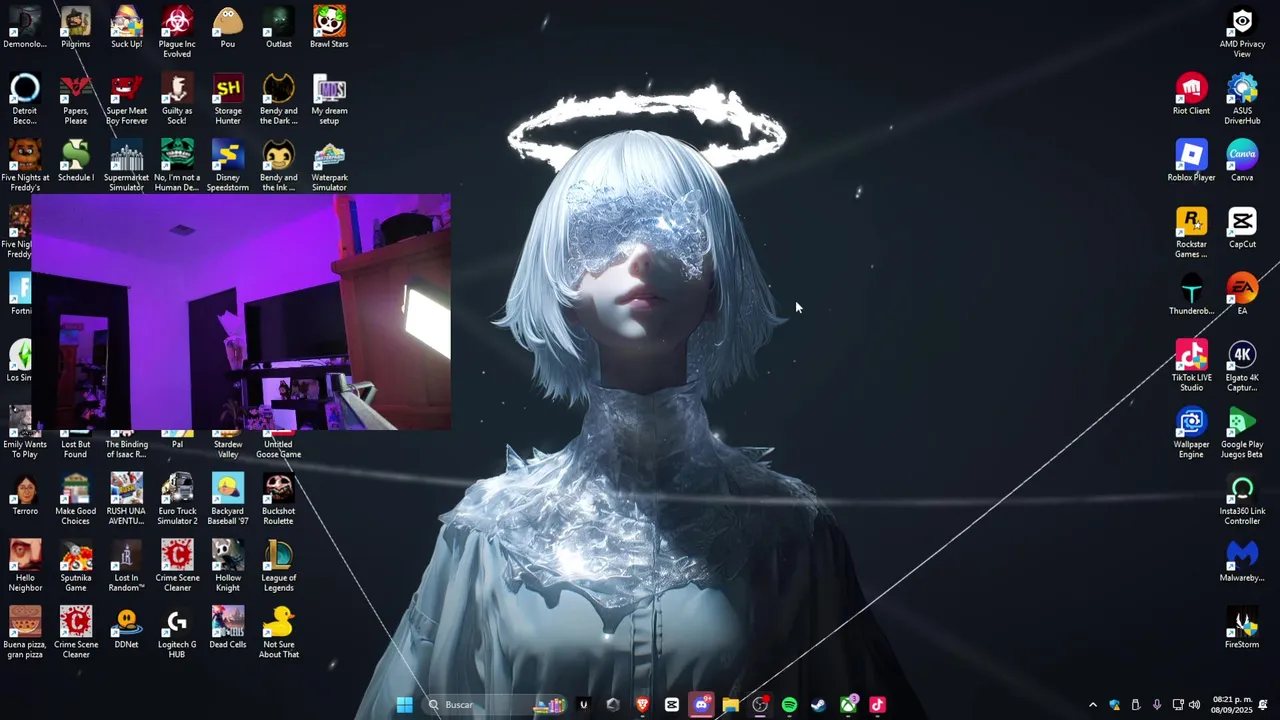The width and height of the screenshot is (1280, 720).
Task: Launch the Riot Client desktop icon
Action: (x=1191, y=94)
